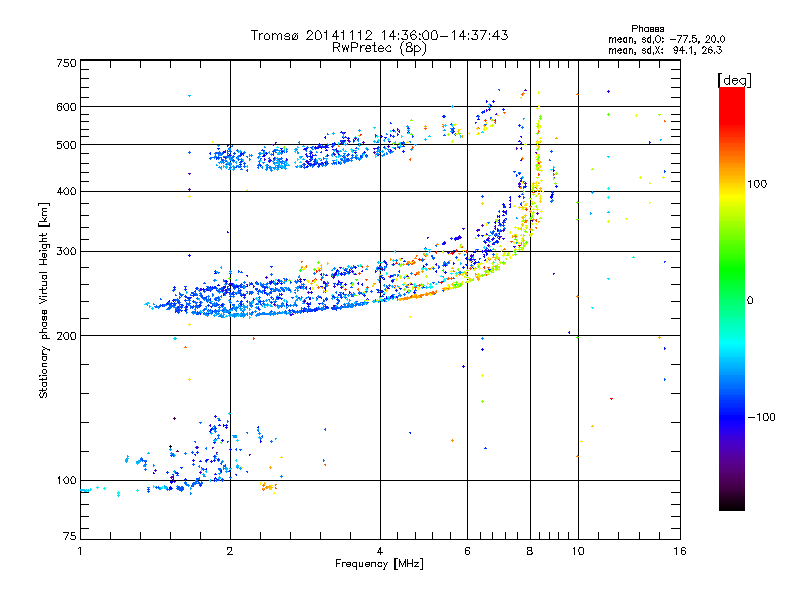The height and width of the screenshot is (600, 800).
Task: Click x-axis tick label '2'
Action: coord(230,551)
